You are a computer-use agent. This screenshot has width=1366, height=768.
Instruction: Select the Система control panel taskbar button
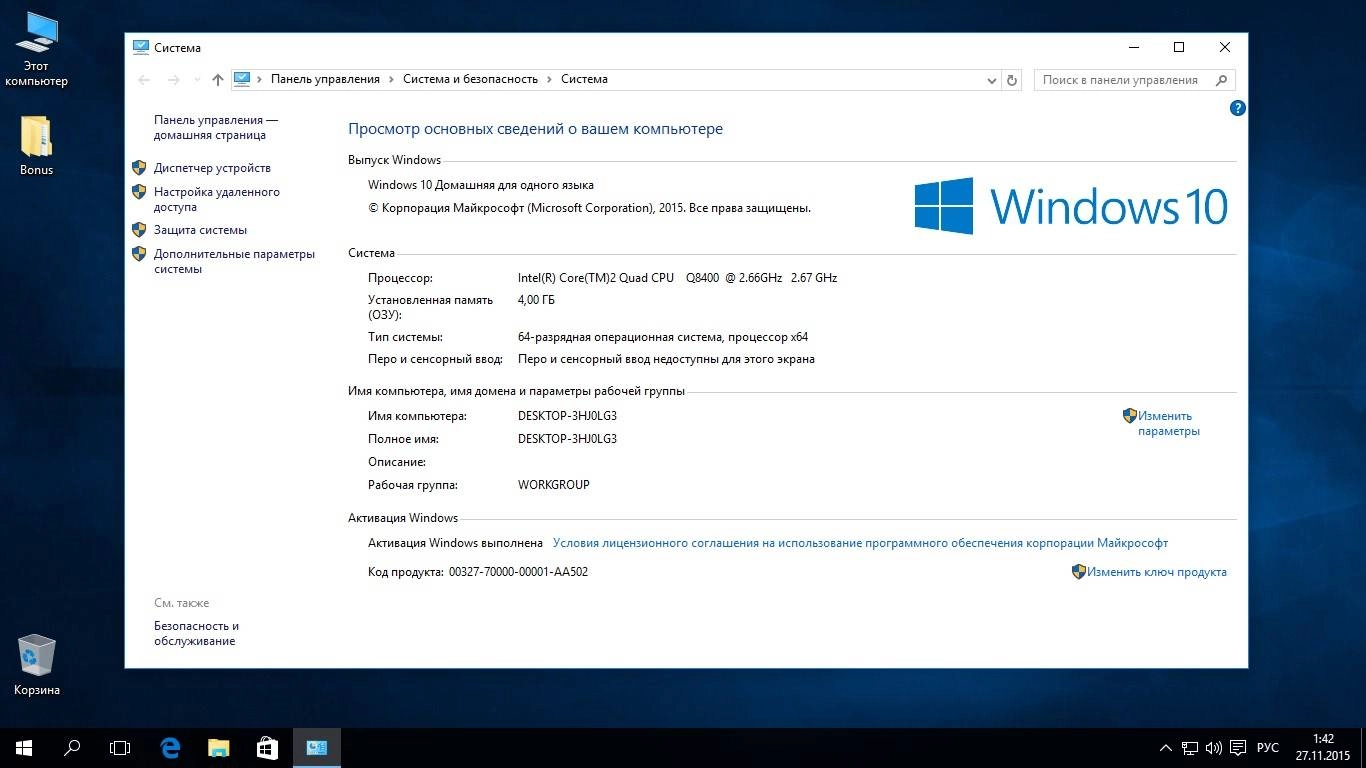tap(316, 747)
